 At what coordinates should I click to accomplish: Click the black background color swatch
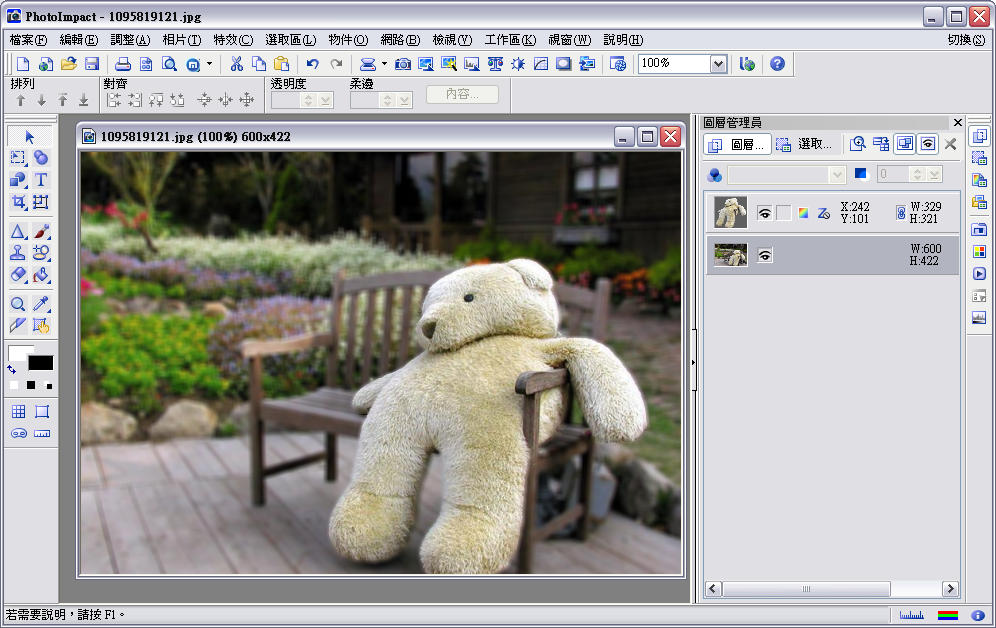pyautogui.click(x=41, y=364)
